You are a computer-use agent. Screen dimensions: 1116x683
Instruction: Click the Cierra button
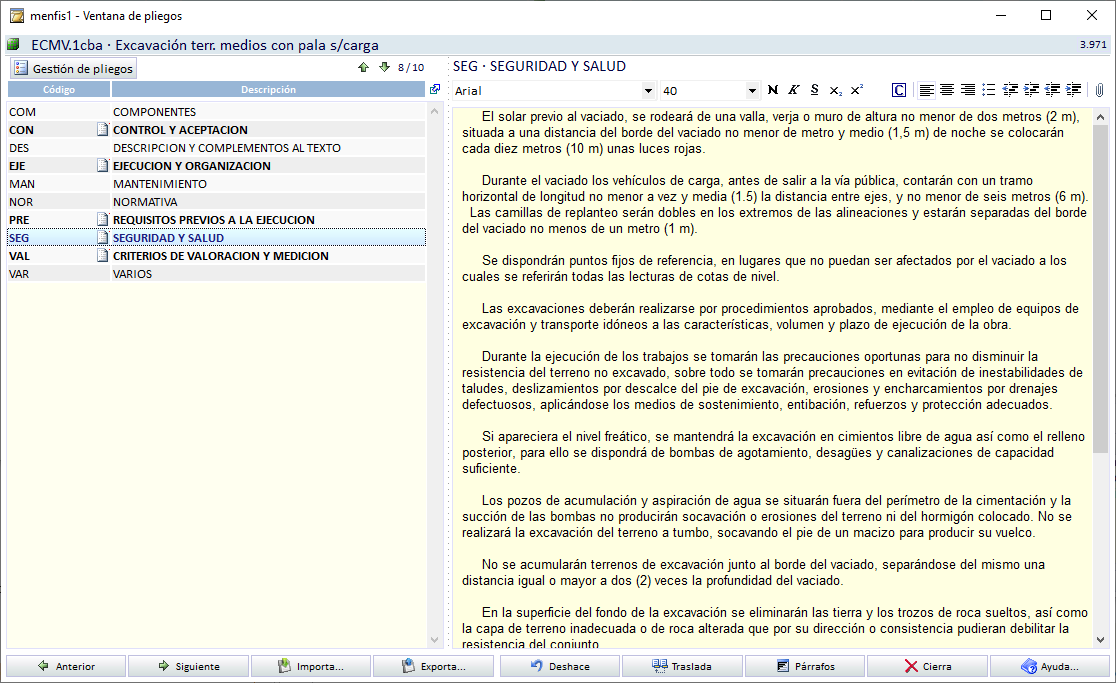(x=927, y=666)
